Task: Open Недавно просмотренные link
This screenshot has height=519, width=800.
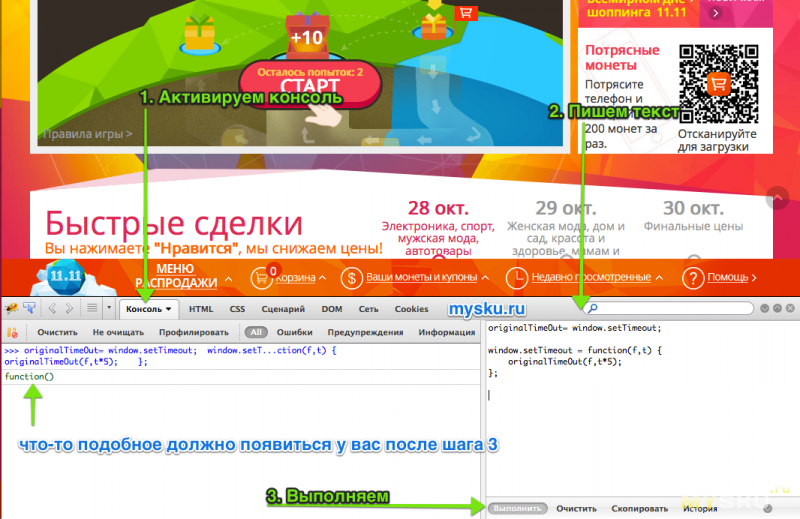Action: pos(591,277)
